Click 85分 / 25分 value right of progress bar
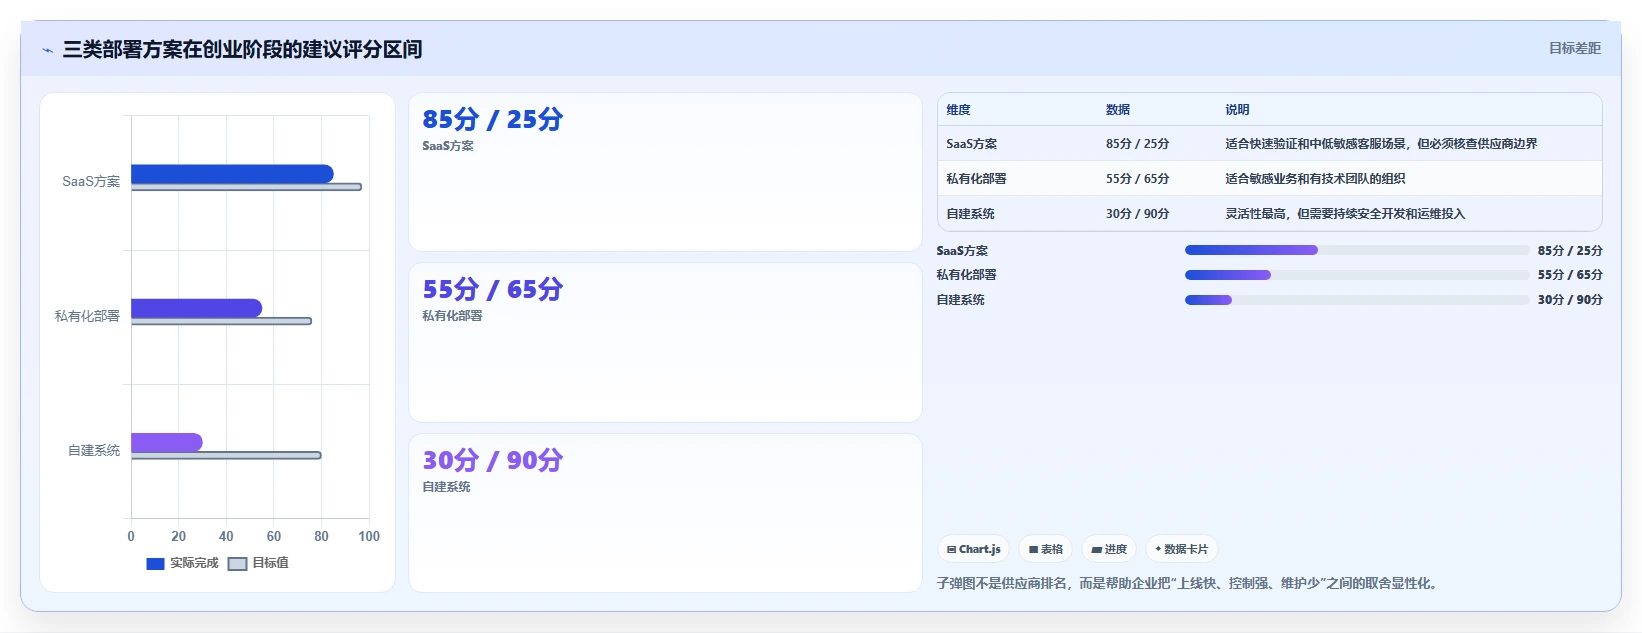 coord(1570,251)
